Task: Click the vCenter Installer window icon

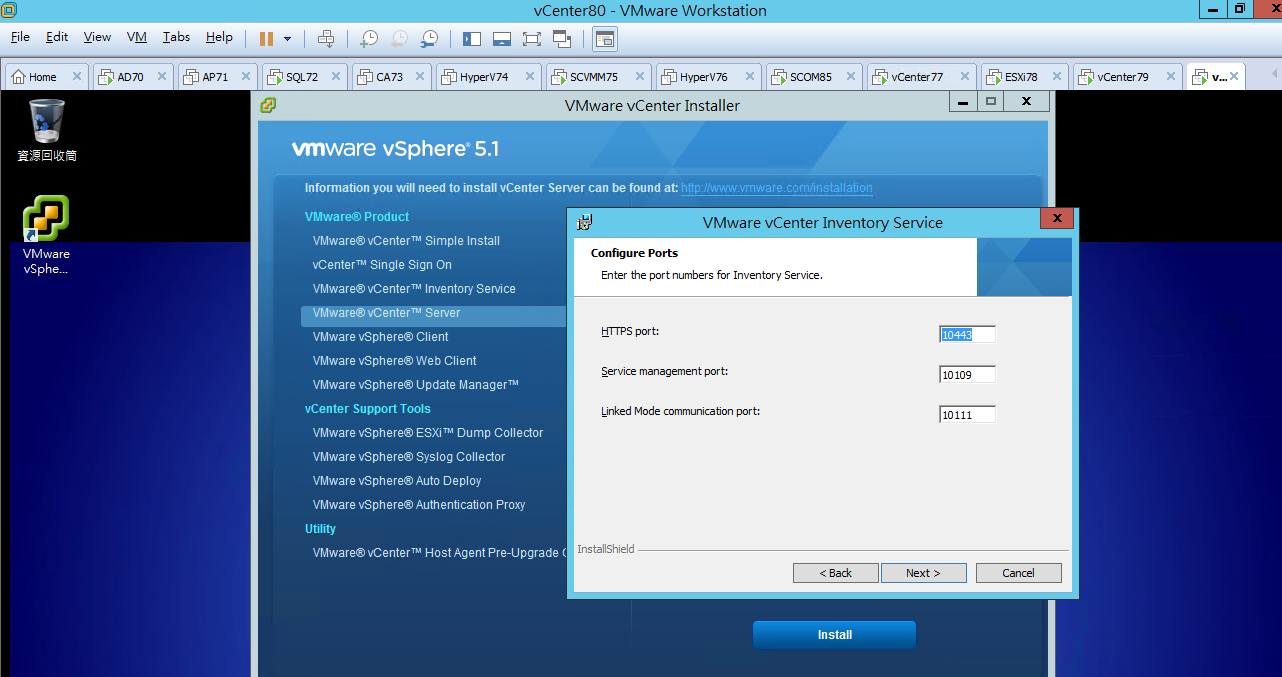Action: pyautogui.click(x=268, y=105)
